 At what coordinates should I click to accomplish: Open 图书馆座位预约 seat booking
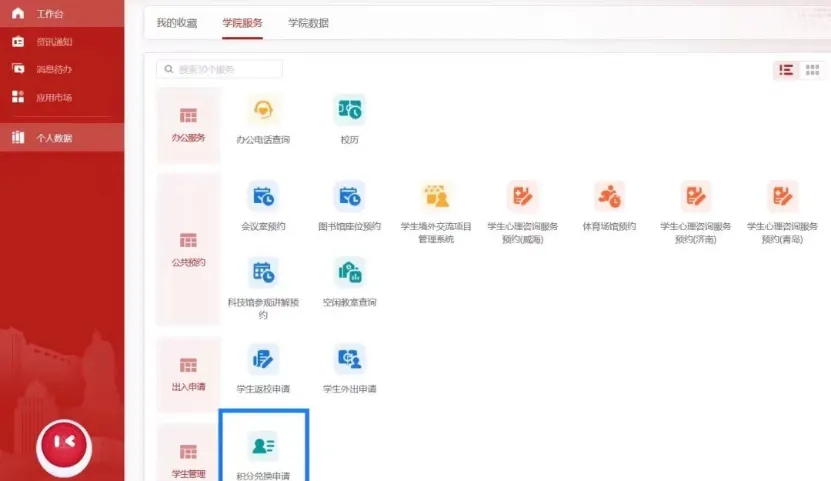349,197
